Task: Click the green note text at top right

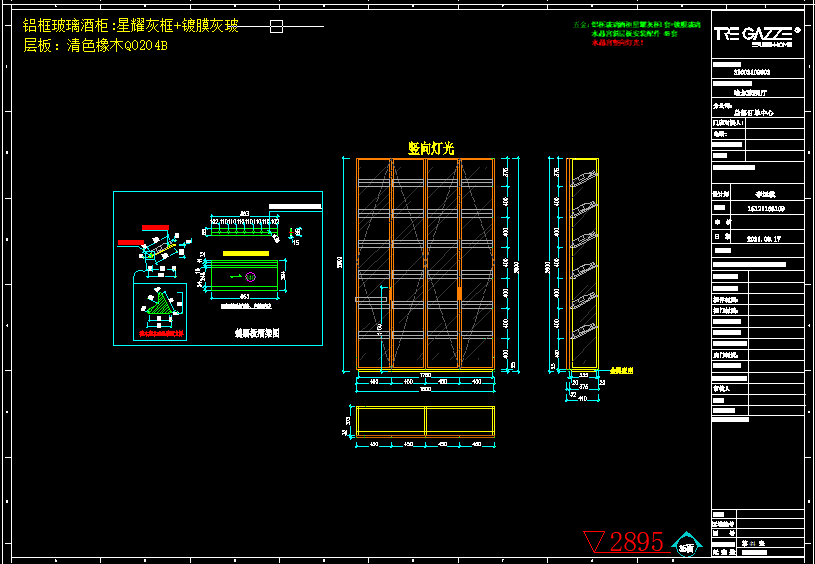Action: [x=637, y=34]
